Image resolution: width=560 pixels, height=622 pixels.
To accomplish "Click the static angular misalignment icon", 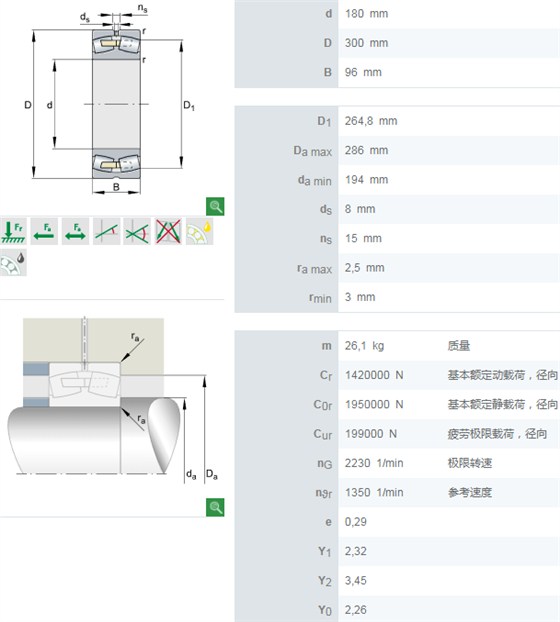I will click(x=106, y=231).
